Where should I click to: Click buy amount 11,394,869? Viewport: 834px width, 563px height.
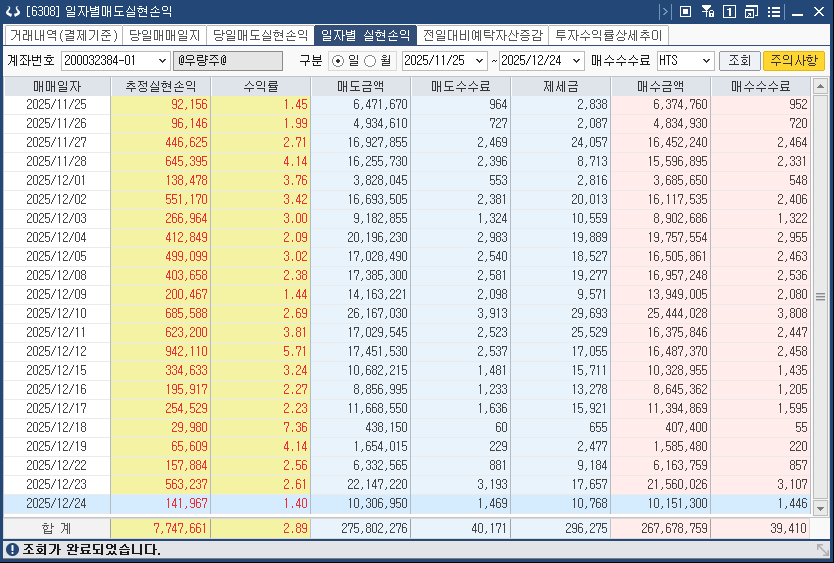coord(678,409)
